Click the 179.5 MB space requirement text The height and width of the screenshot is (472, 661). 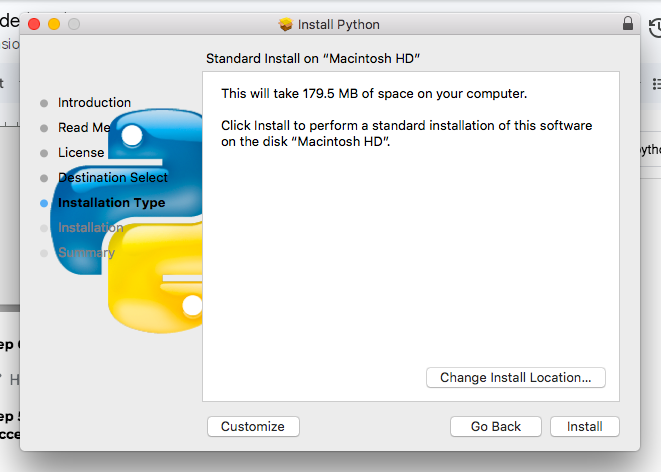[x=374, y=94]
